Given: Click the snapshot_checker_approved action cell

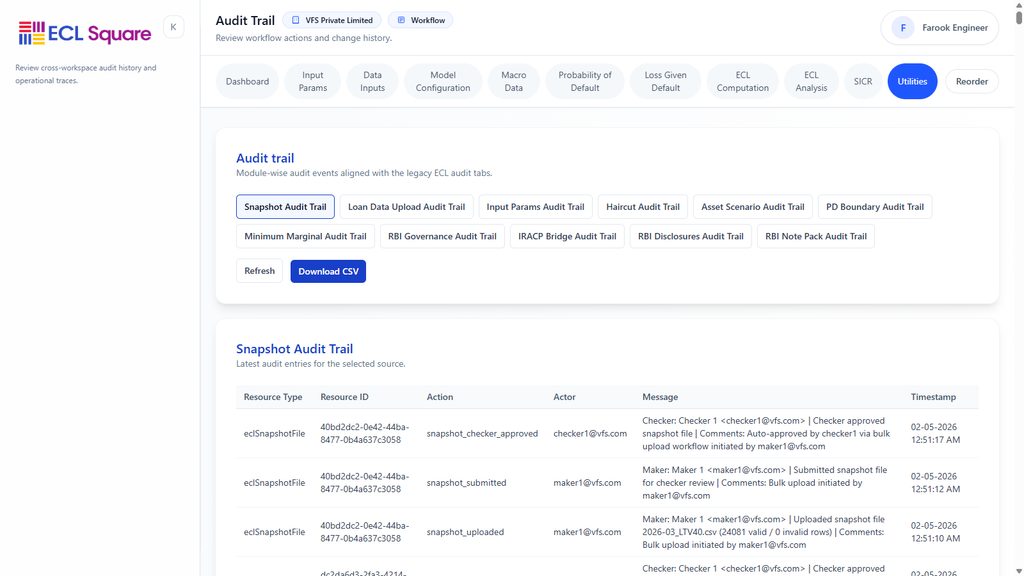Looking at the screenshot, I should [482, 434].
